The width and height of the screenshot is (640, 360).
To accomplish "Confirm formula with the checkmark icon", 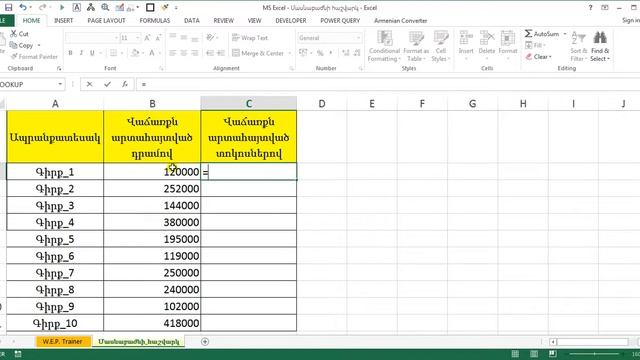I will 107,84.
